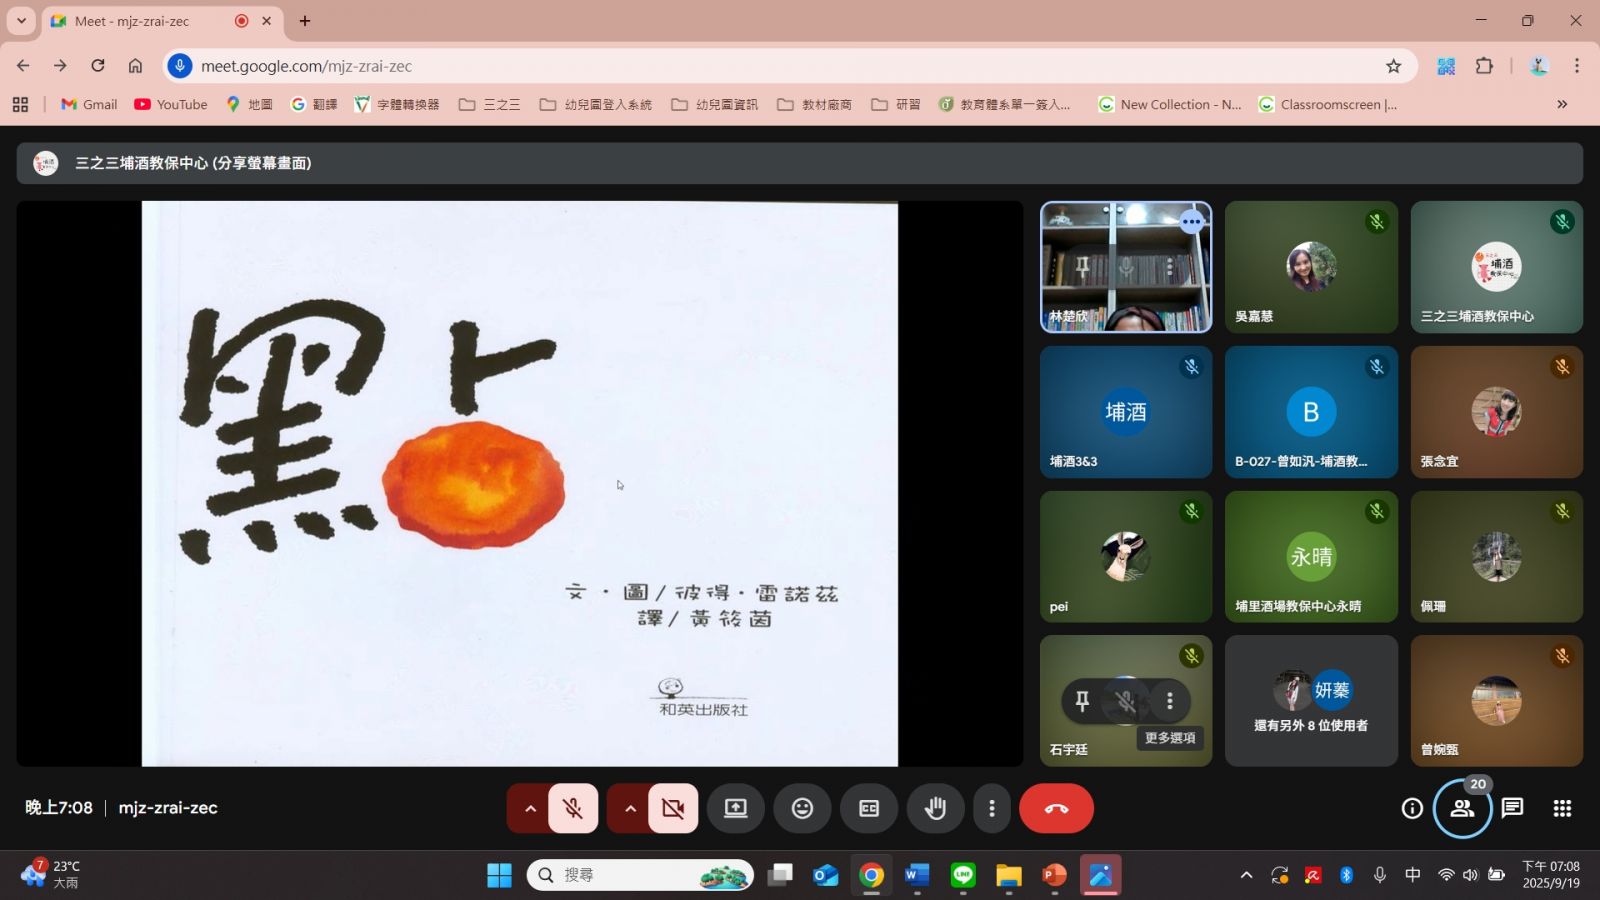Open the emoji reactions button
The image size is (1600, 900).
point(802,808)
